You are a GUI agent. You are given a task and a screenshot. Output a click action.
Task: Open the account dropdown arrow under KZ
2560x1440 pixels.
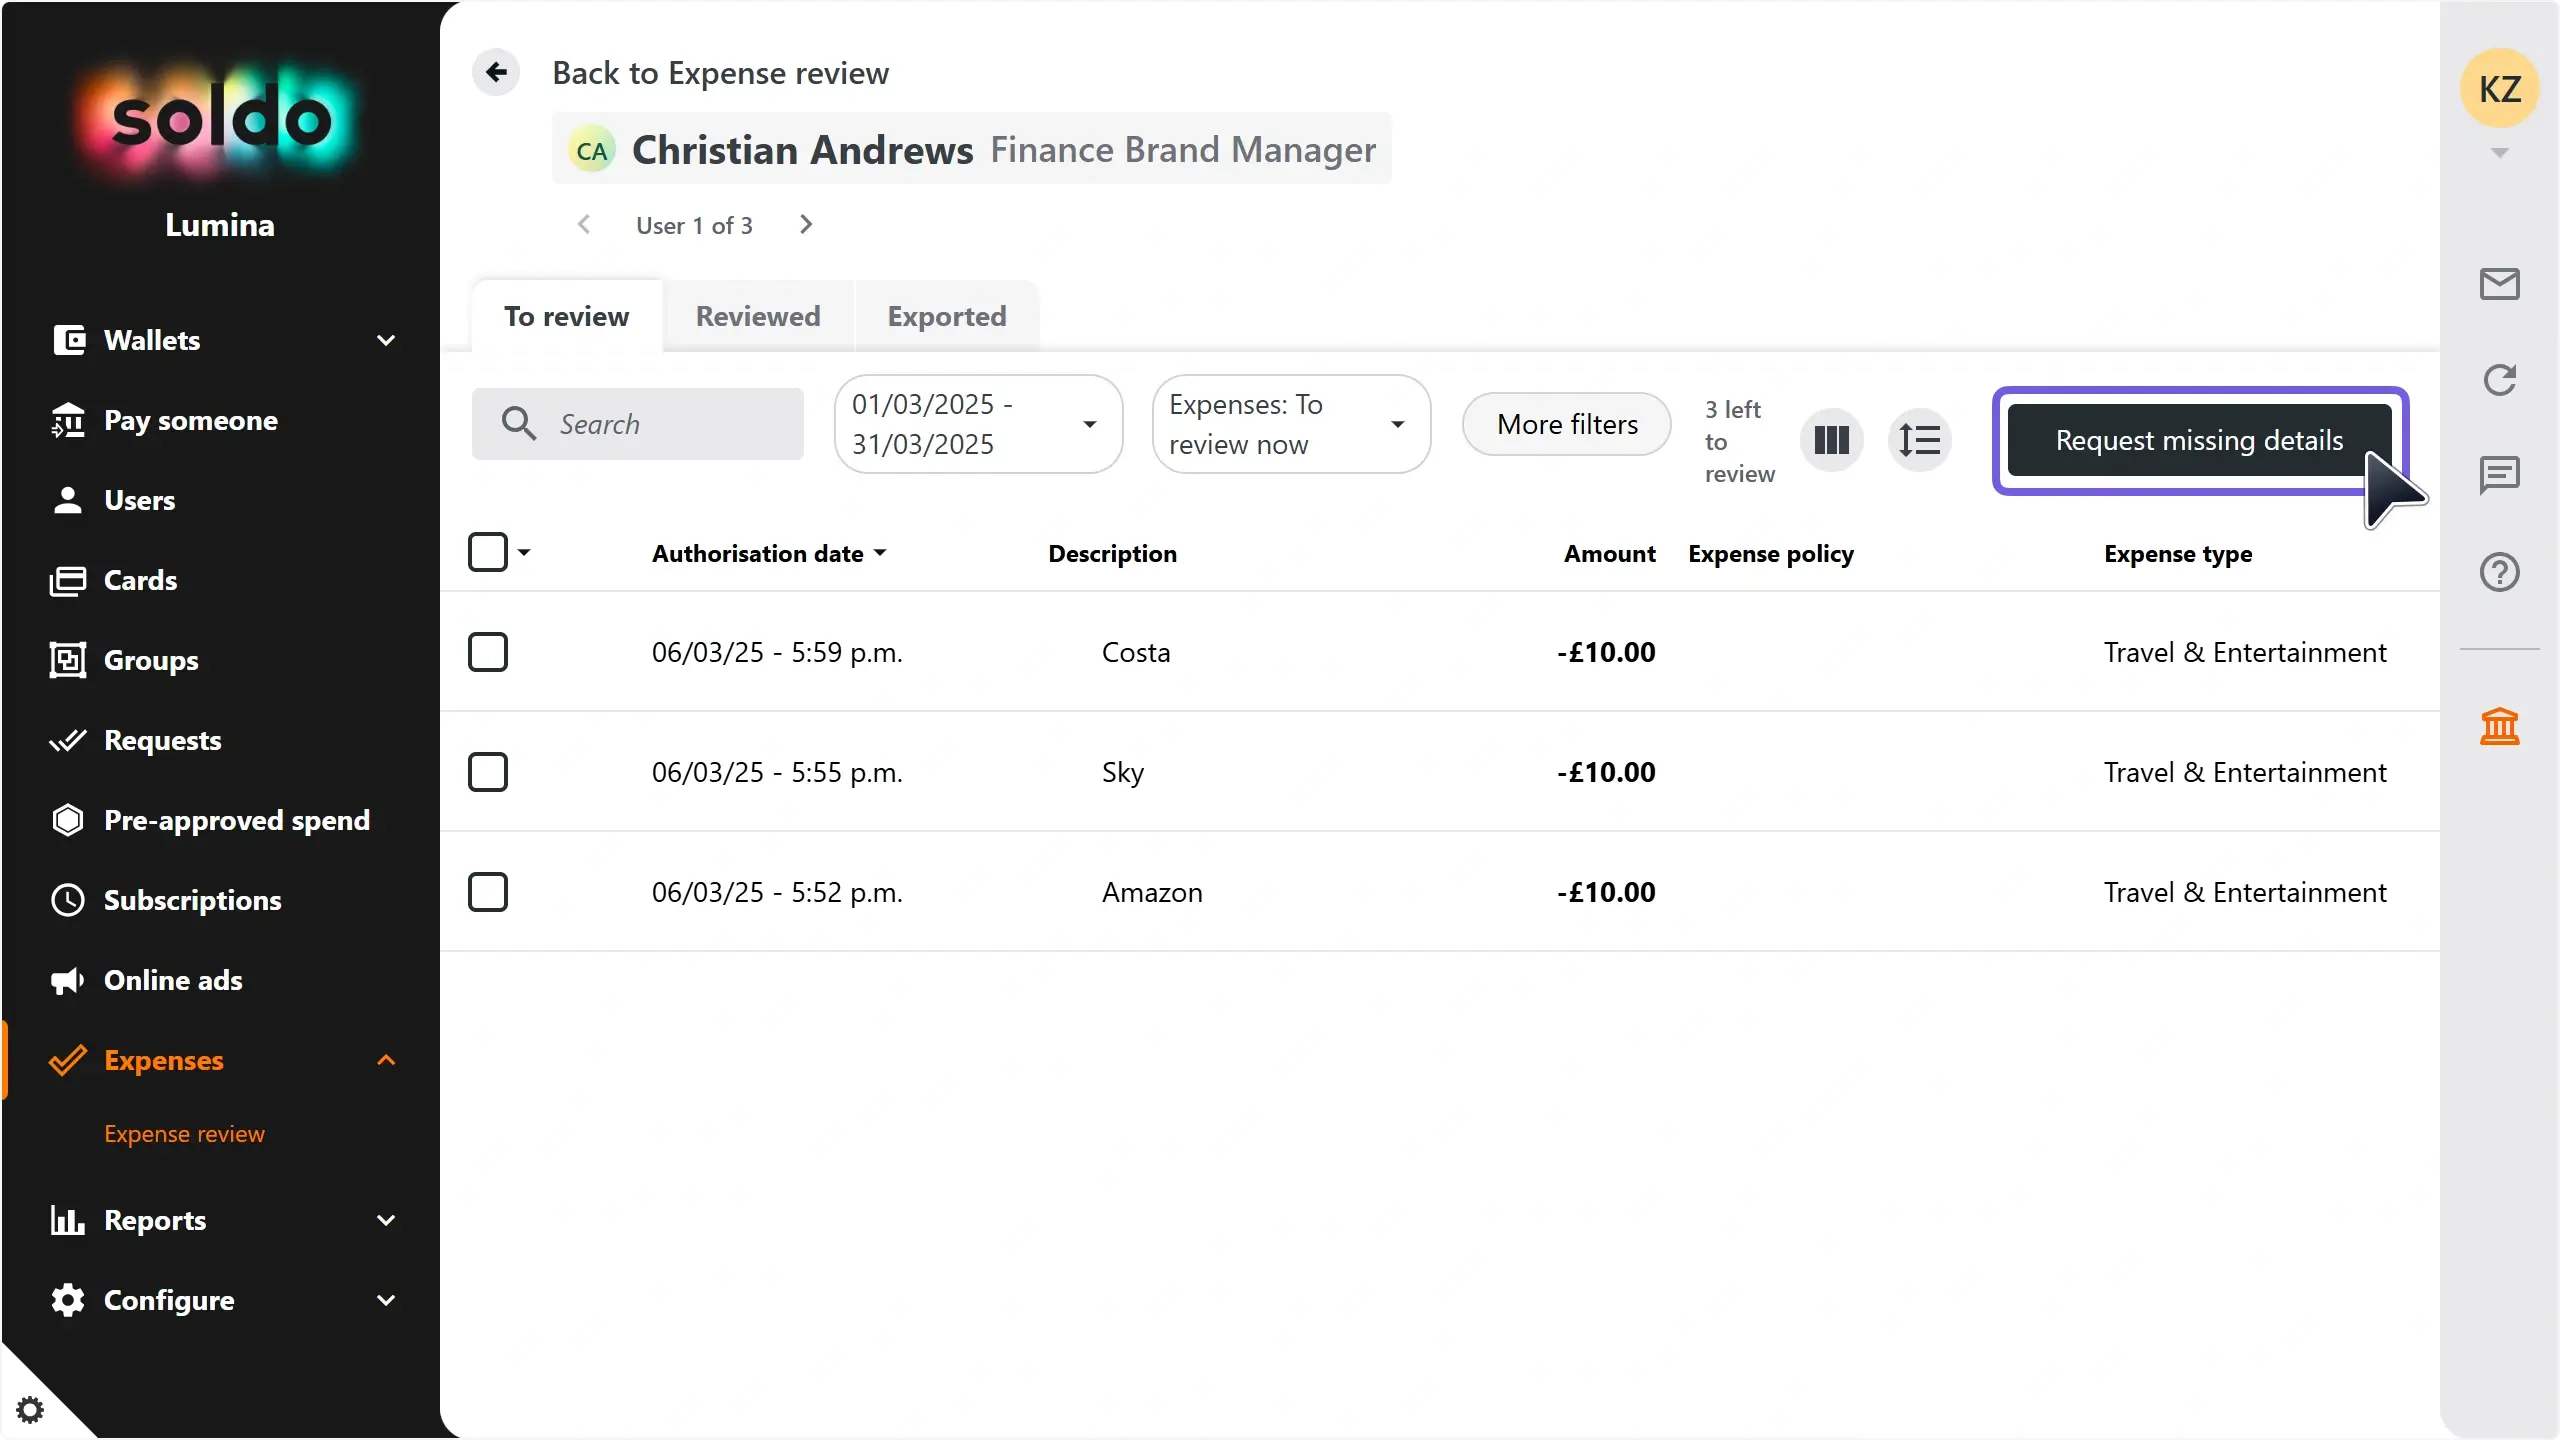(2500, 153)
